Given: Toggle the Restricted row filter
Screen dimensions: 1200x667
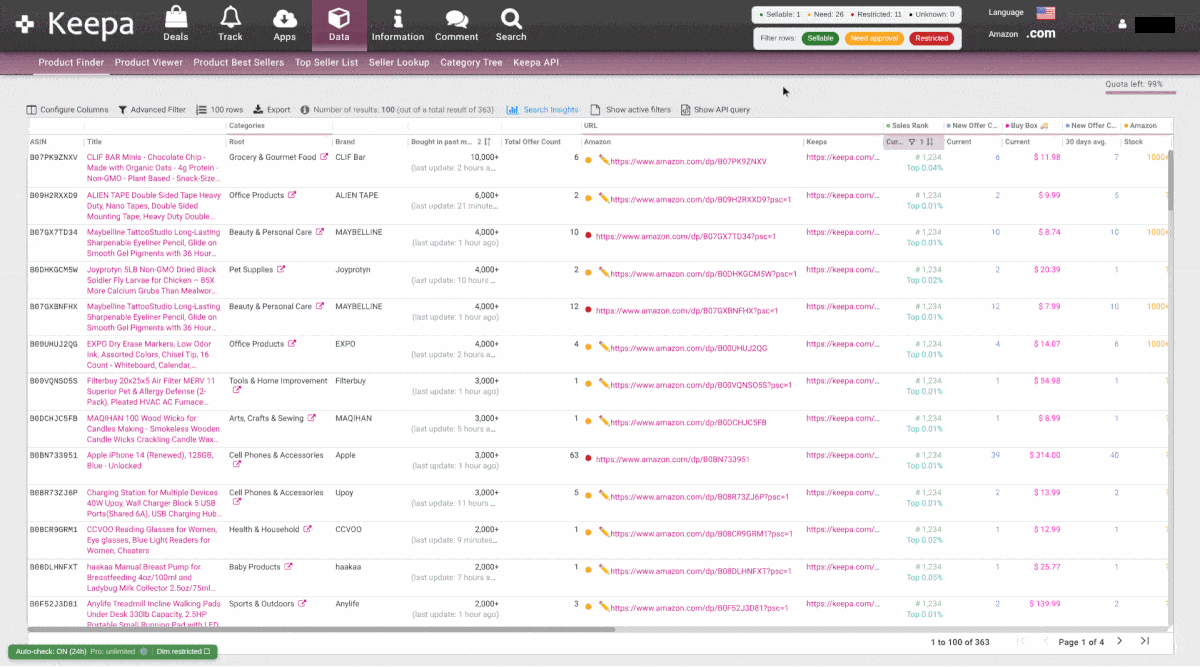Looking at the screenshot, I should (931, 38).
